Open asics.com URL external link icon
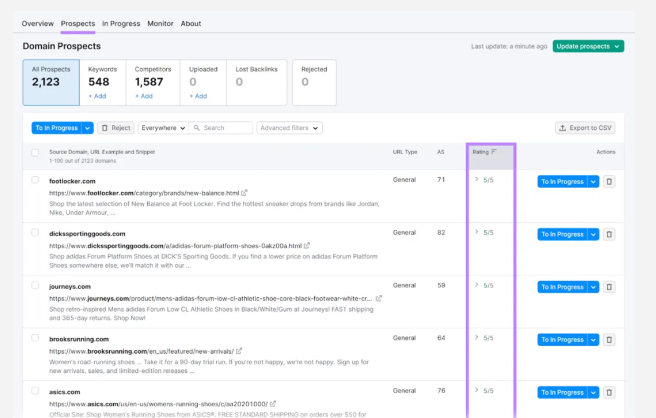The height and width of the screenshot is (418, 656). click(273, 404)
